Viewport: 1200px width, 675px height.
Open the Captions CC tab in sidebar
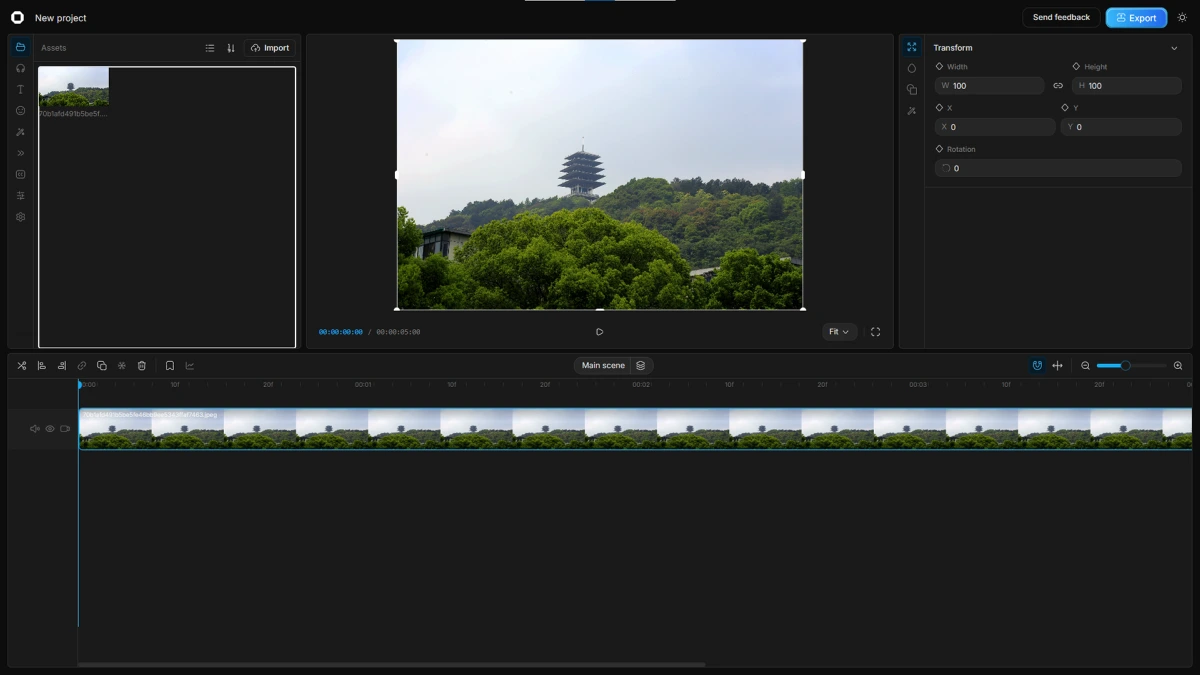(20, 174)
